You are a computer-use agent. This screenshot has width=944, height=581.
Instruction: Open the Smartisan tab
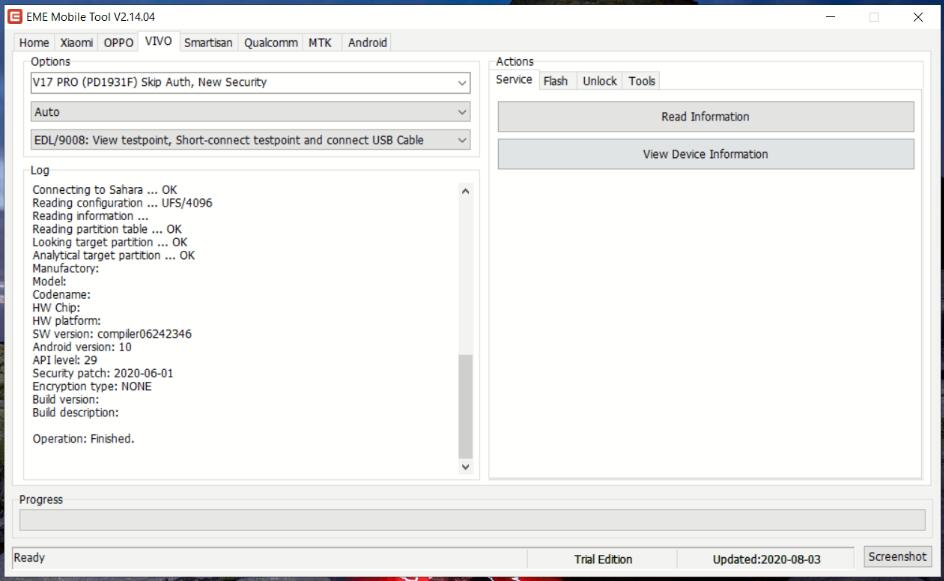pyautogui.click(x=208, y=43)
